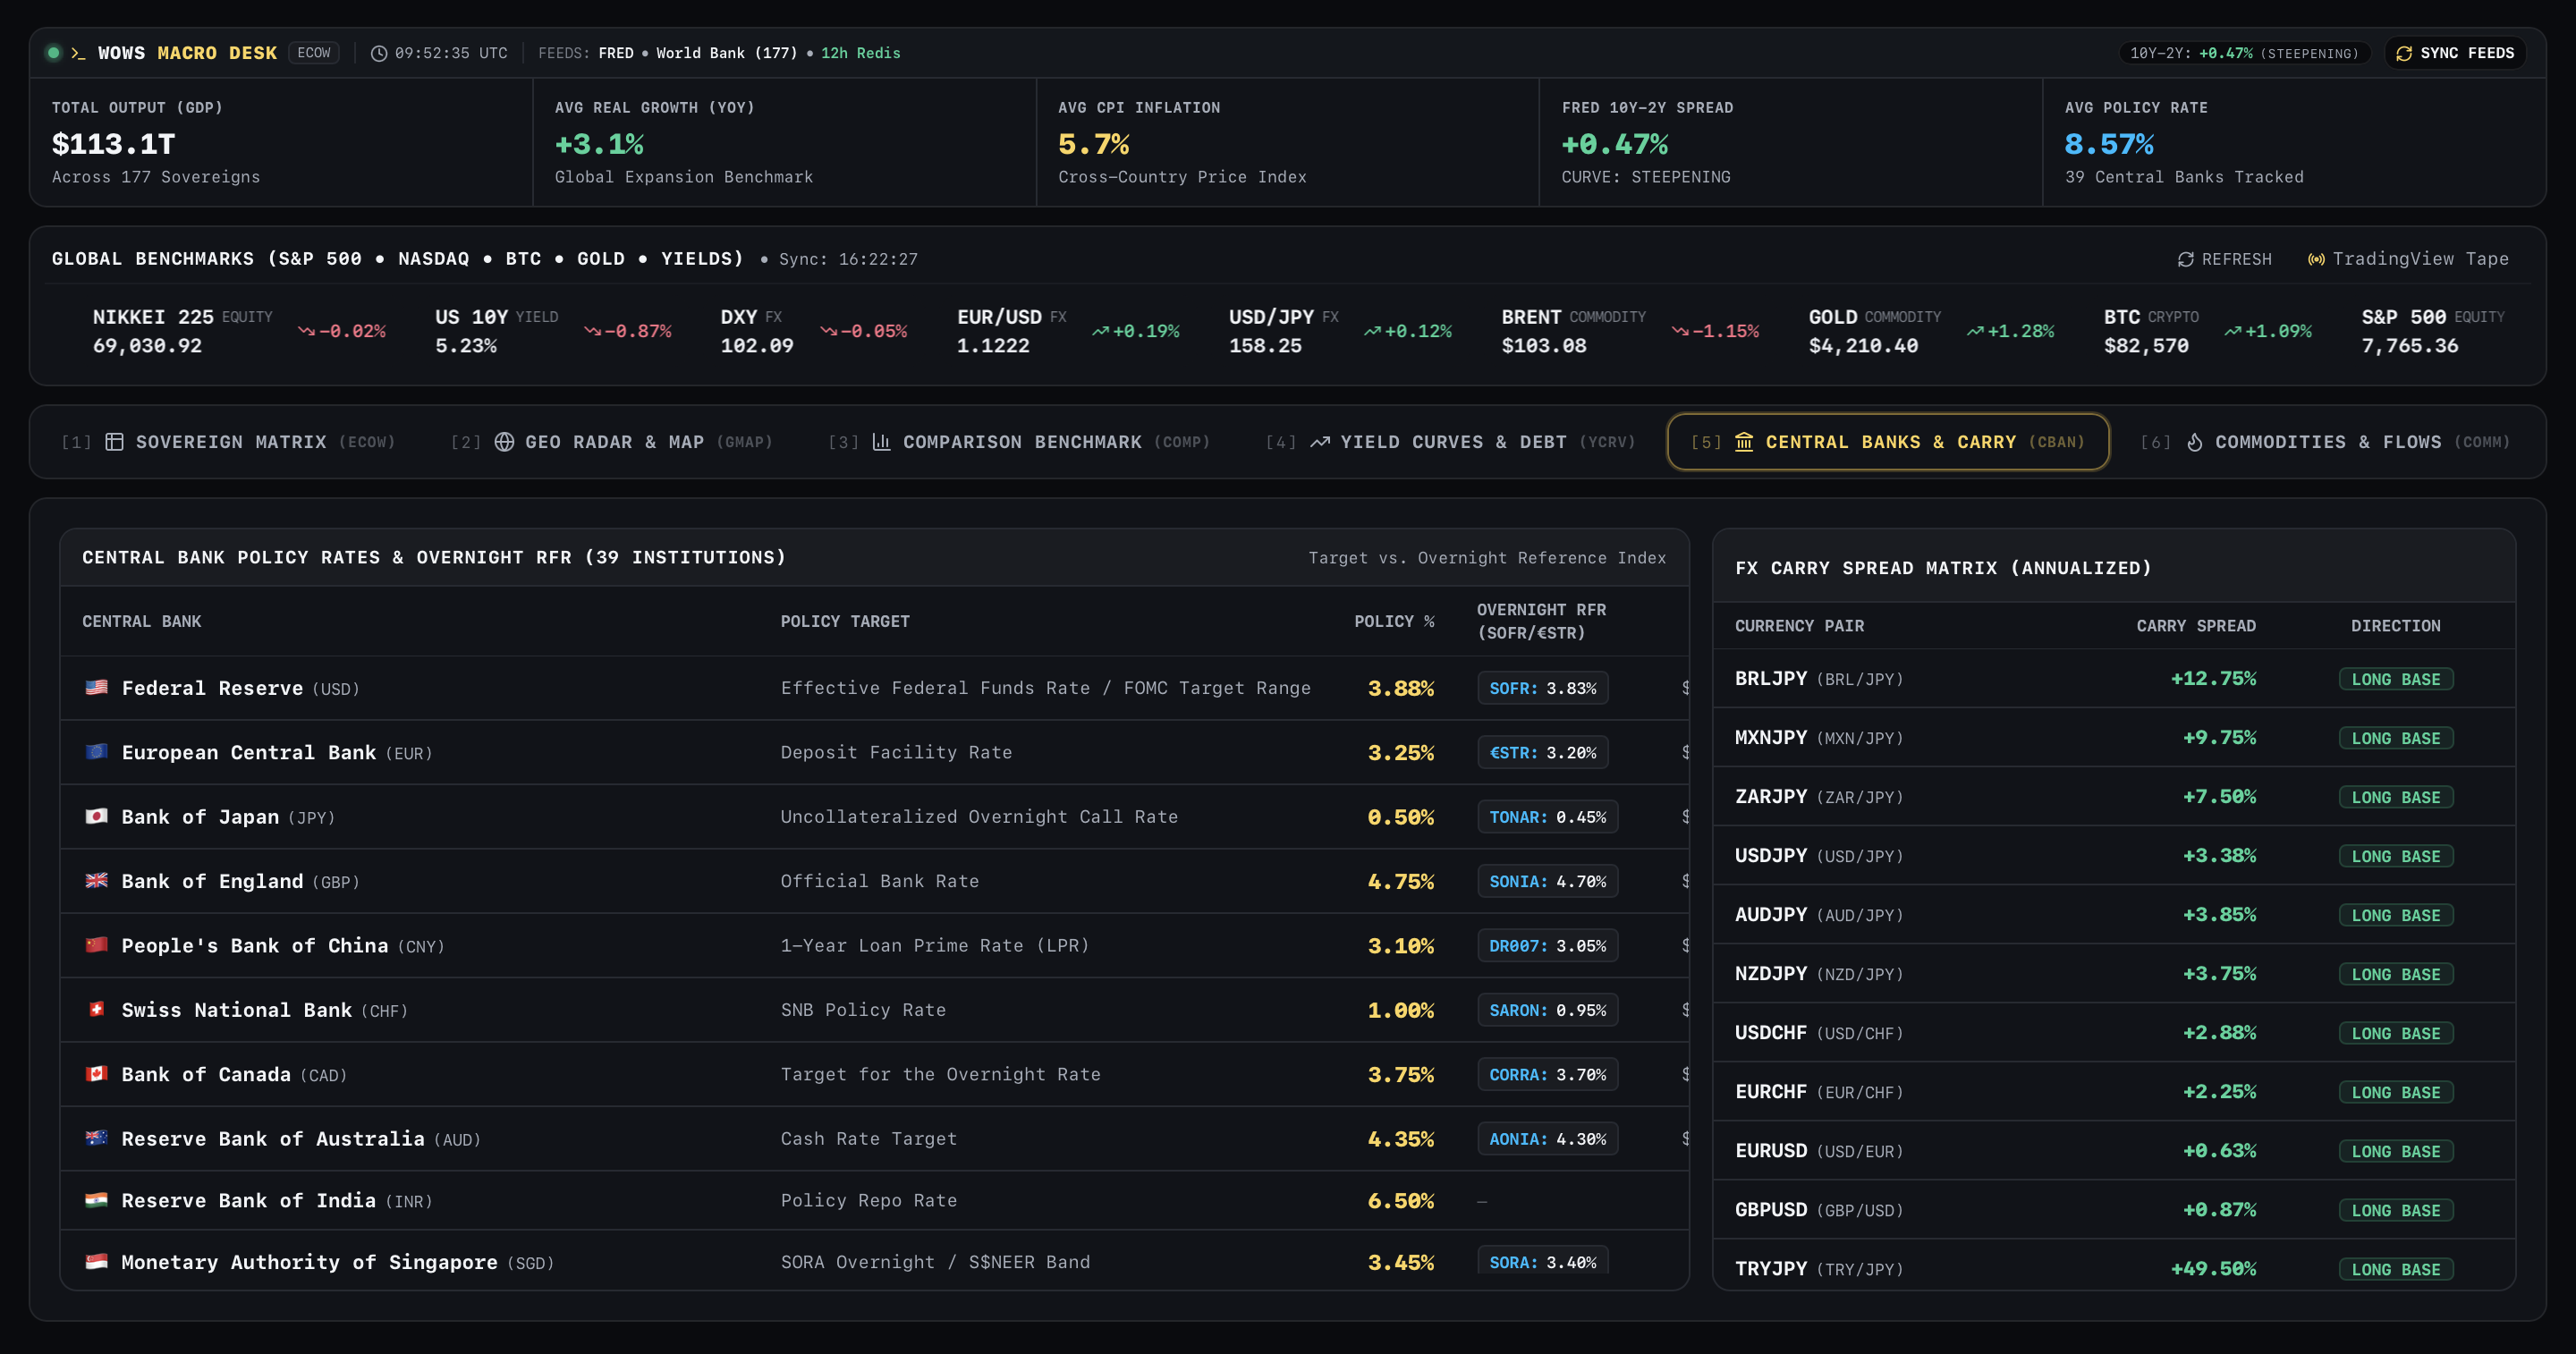Switch to Geo Radar & Map tab
Screen dimensions: 2576x1354
[612, 442]
